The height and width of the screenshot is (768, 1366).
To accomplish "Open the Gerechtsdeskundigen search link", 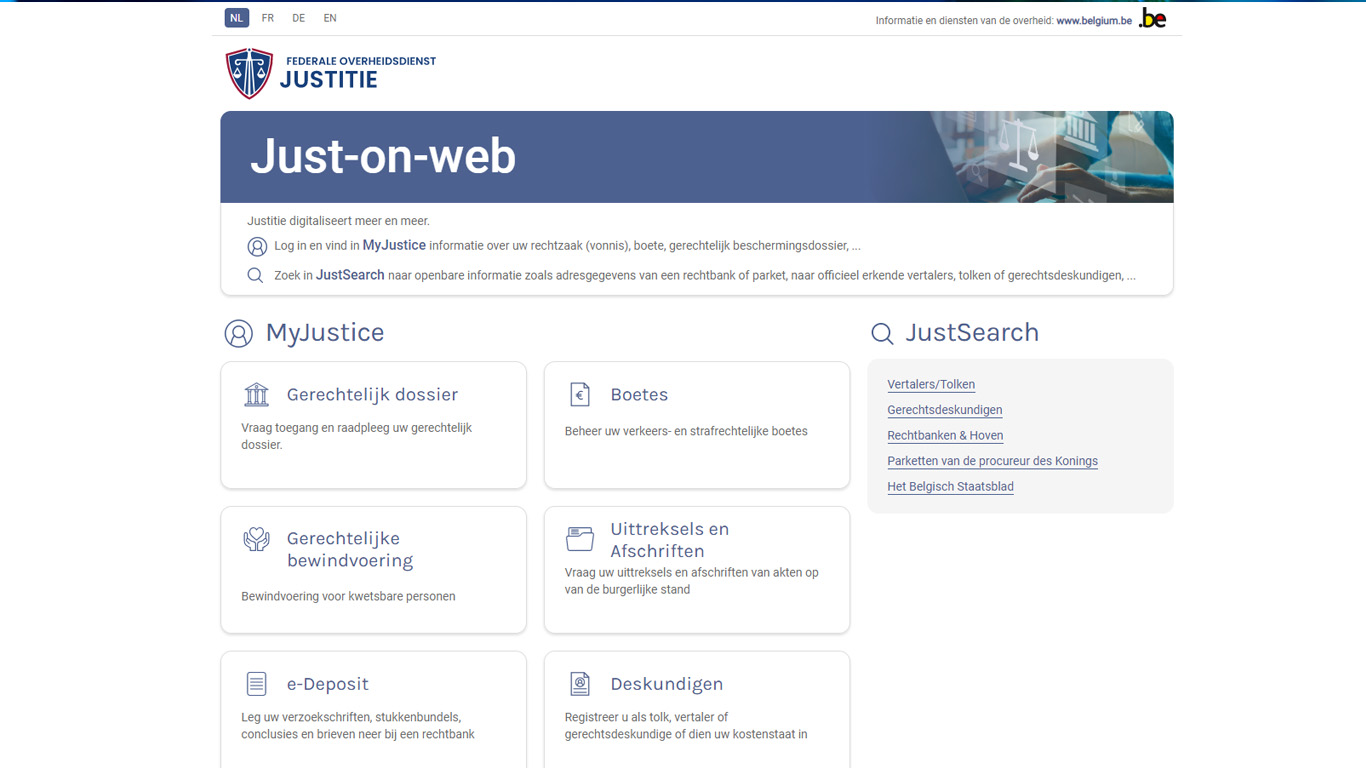I will tap(944, 410).
